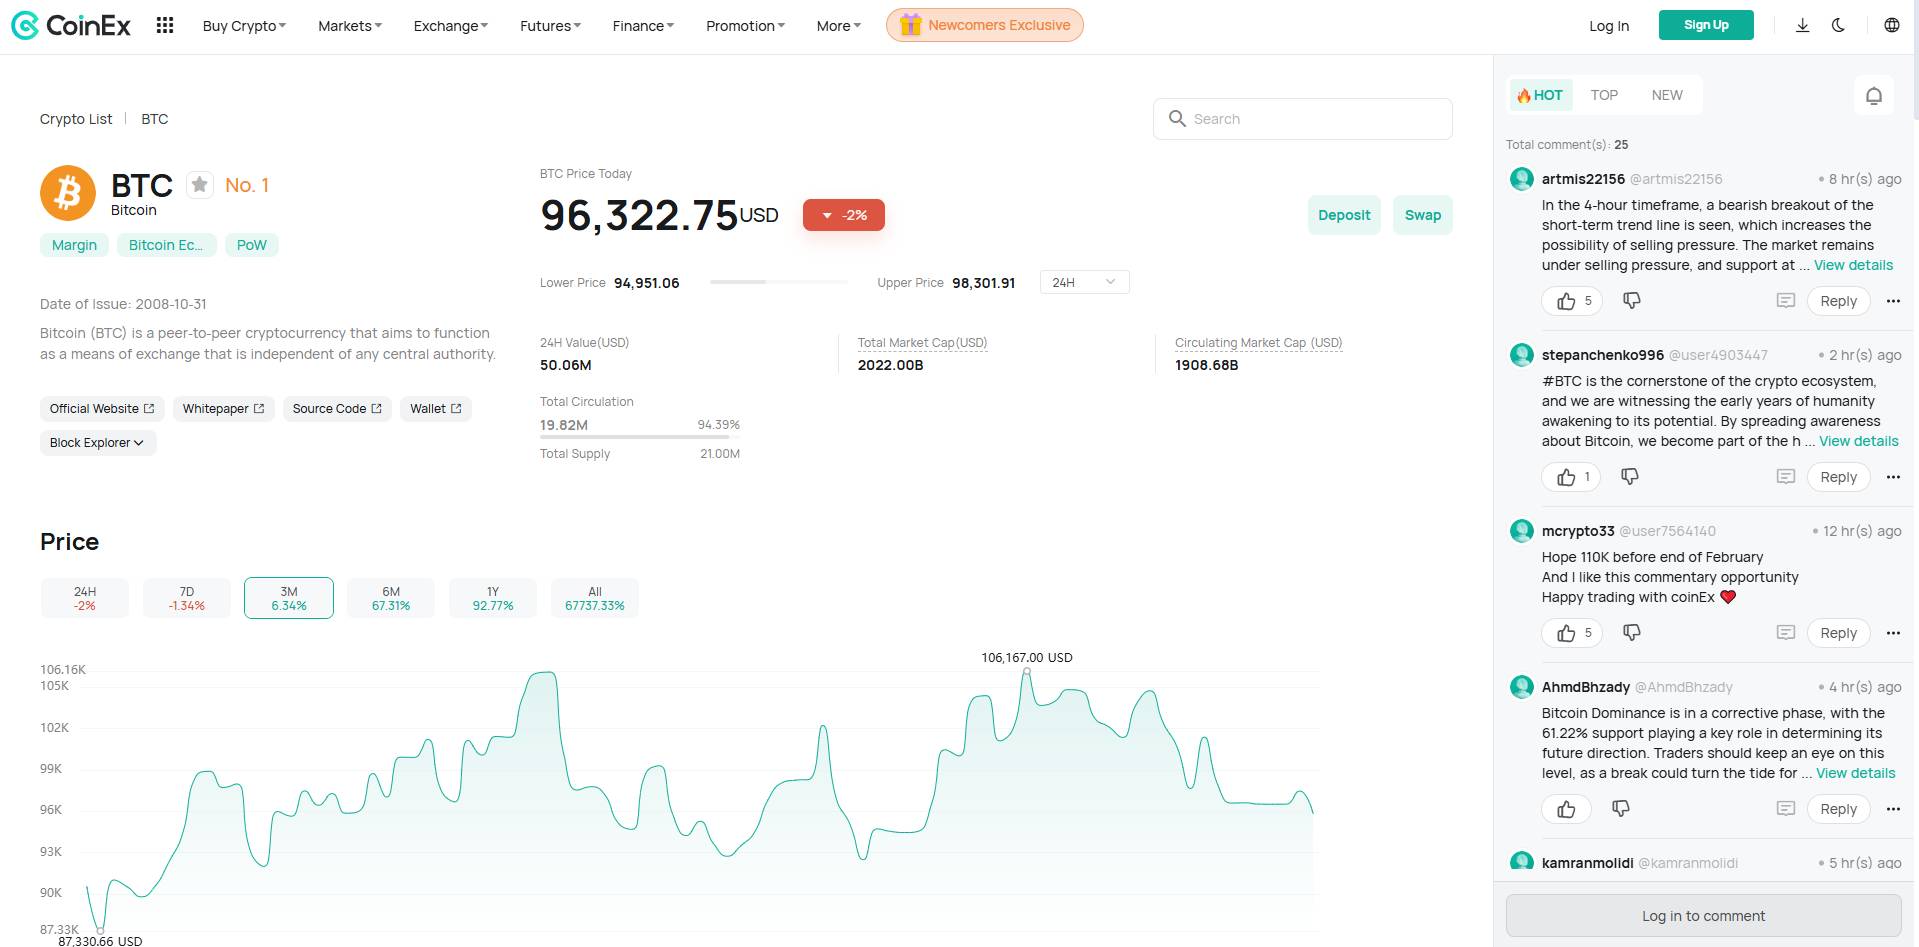Expand the Promotion menu
1919x947 pixels.
745,26
